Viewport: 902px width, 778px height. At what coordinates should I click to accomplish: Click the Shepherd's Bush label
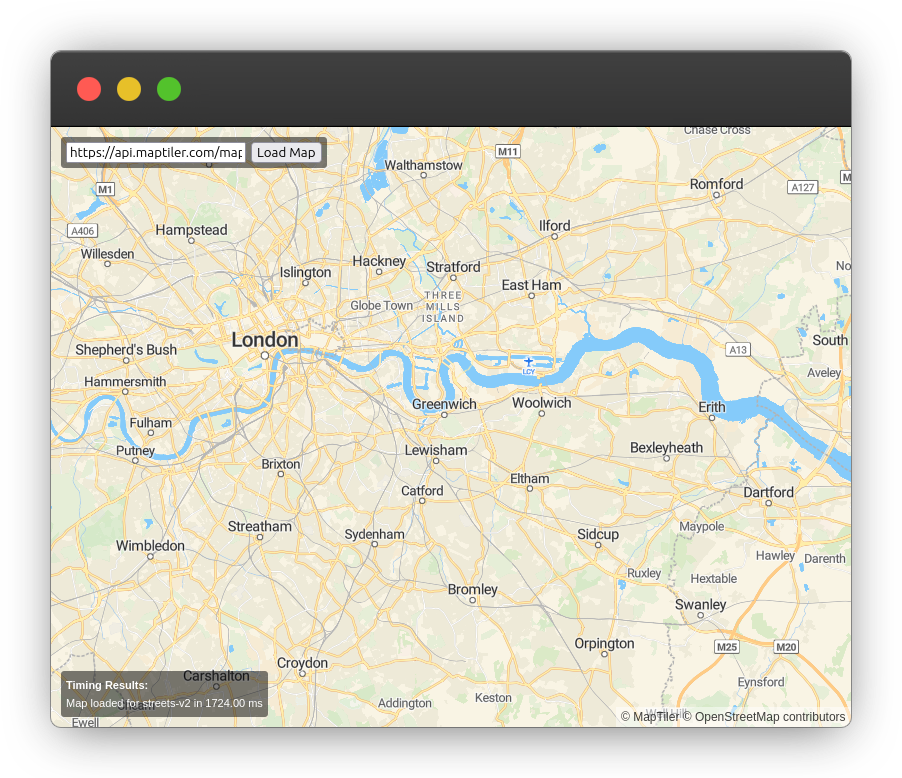[126, 350]
